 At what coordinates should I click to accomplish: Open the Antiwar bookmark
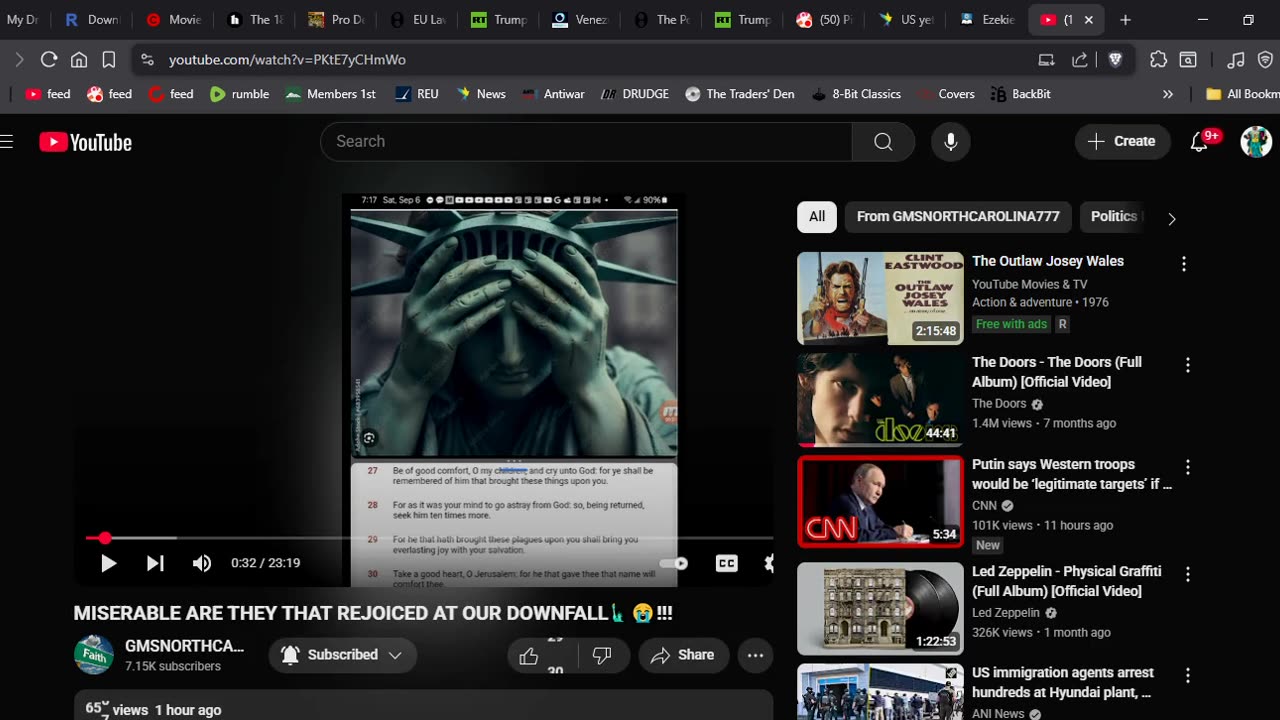coord(553,94)
